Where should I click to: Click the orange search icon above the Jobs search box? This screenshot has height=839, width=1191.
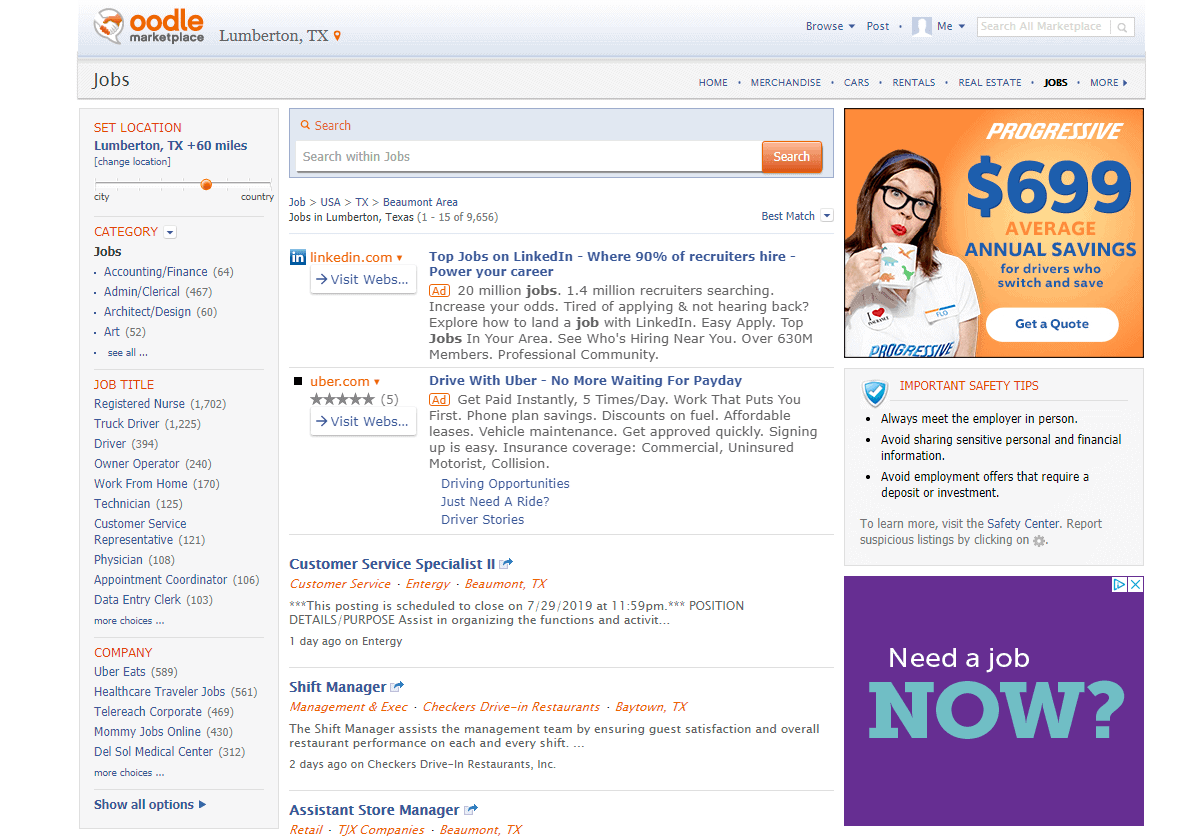[x=305, y=125]
